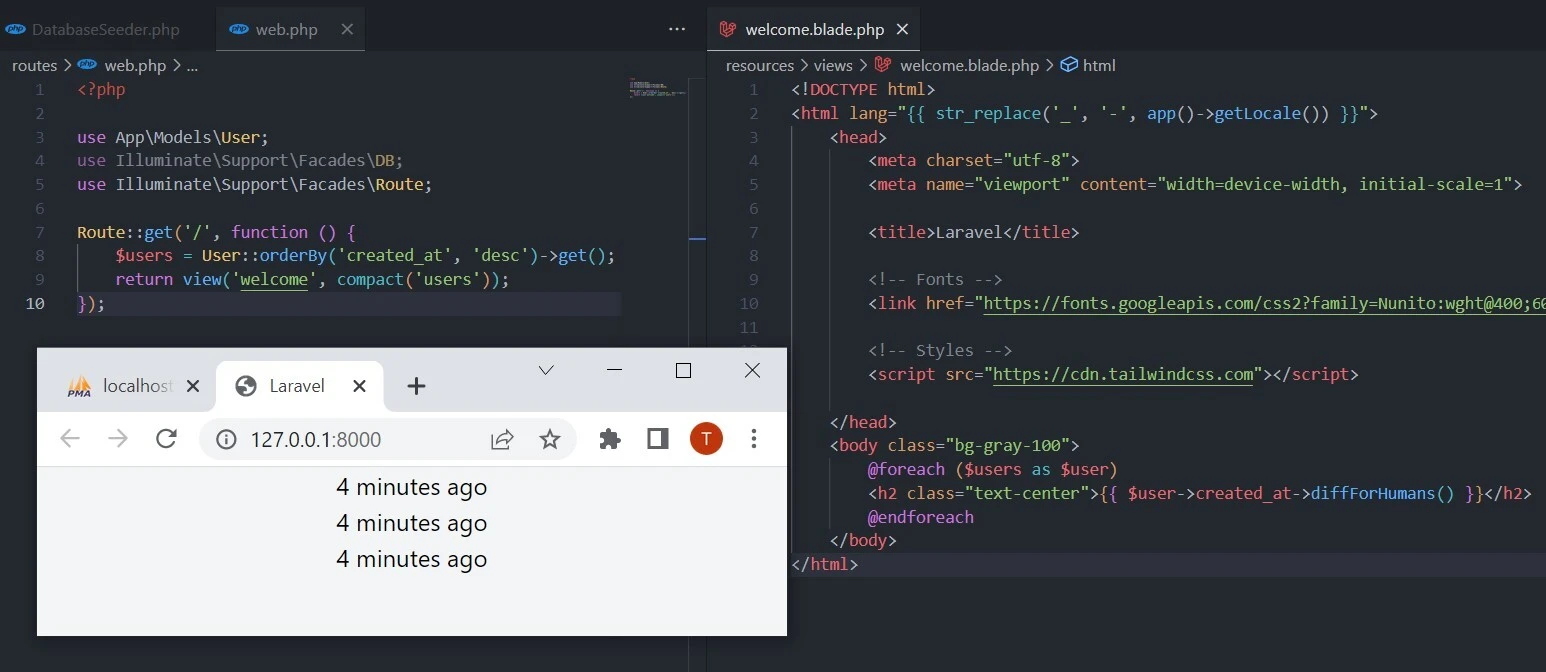
Task: Reload the page in the Chrome window
Action: pyautogui.click(x=166, y=439)
